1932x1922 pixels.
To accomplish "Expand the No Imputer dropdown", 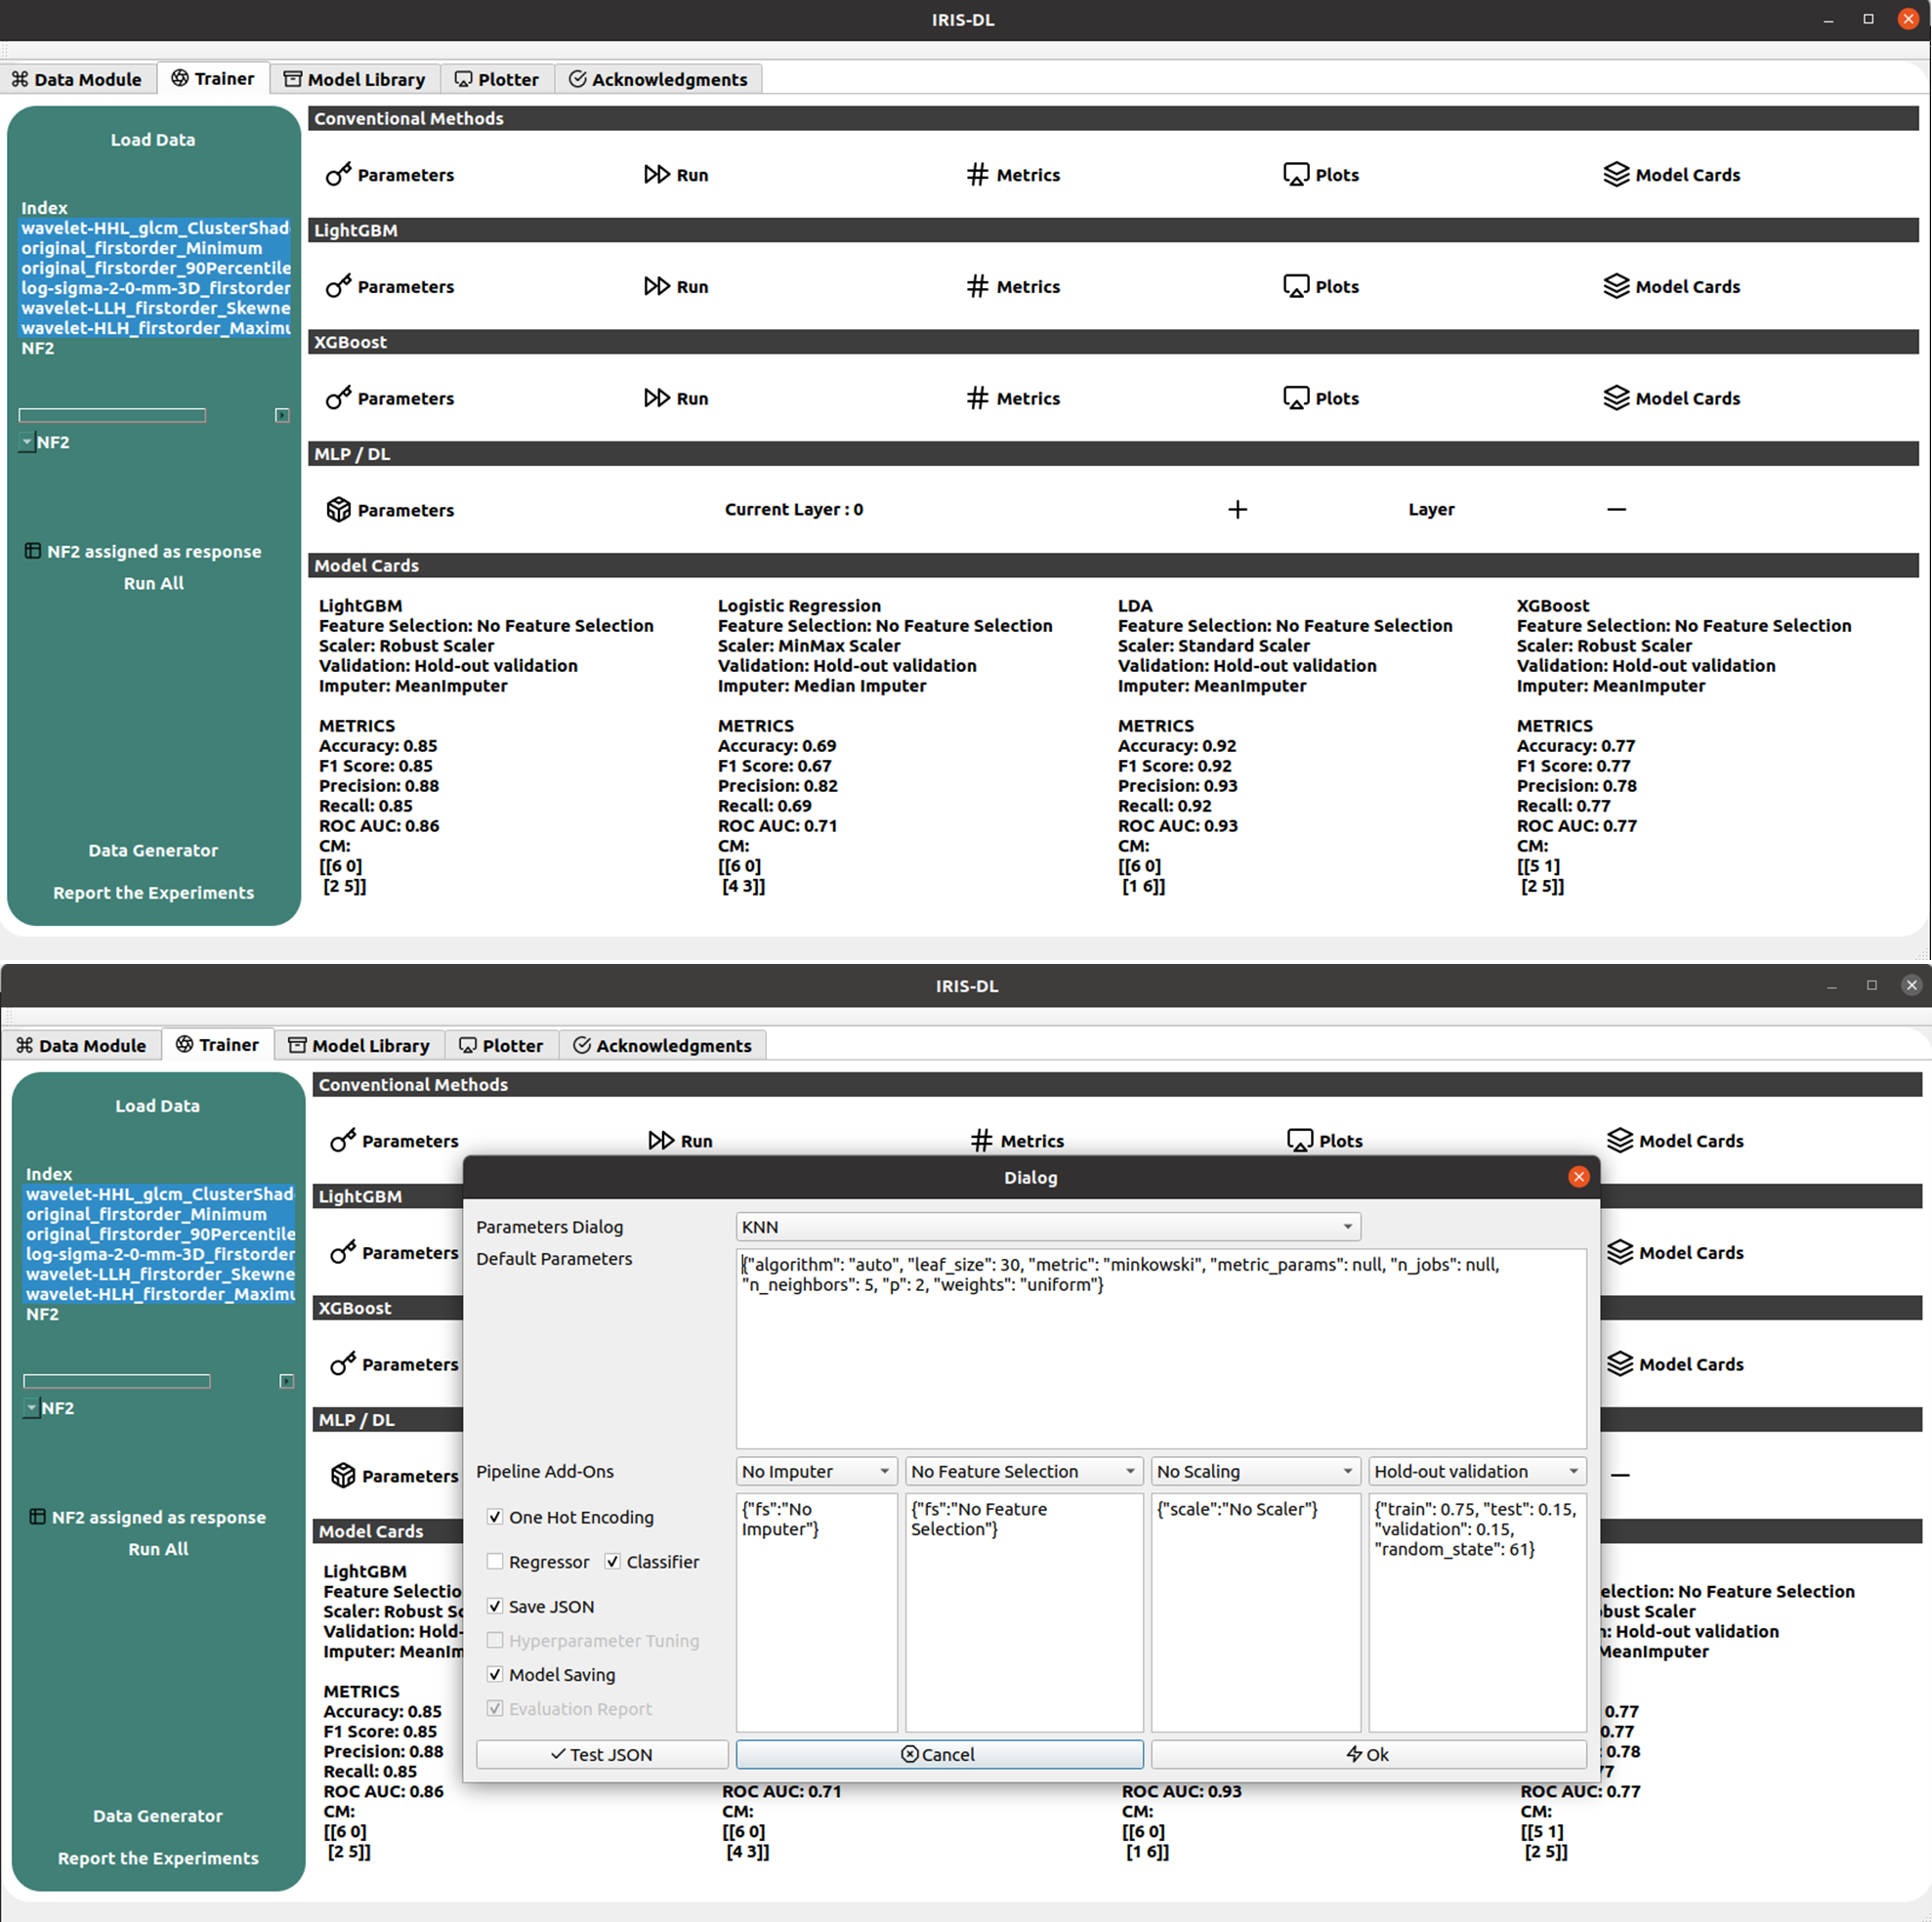I will pos(816,1472).
